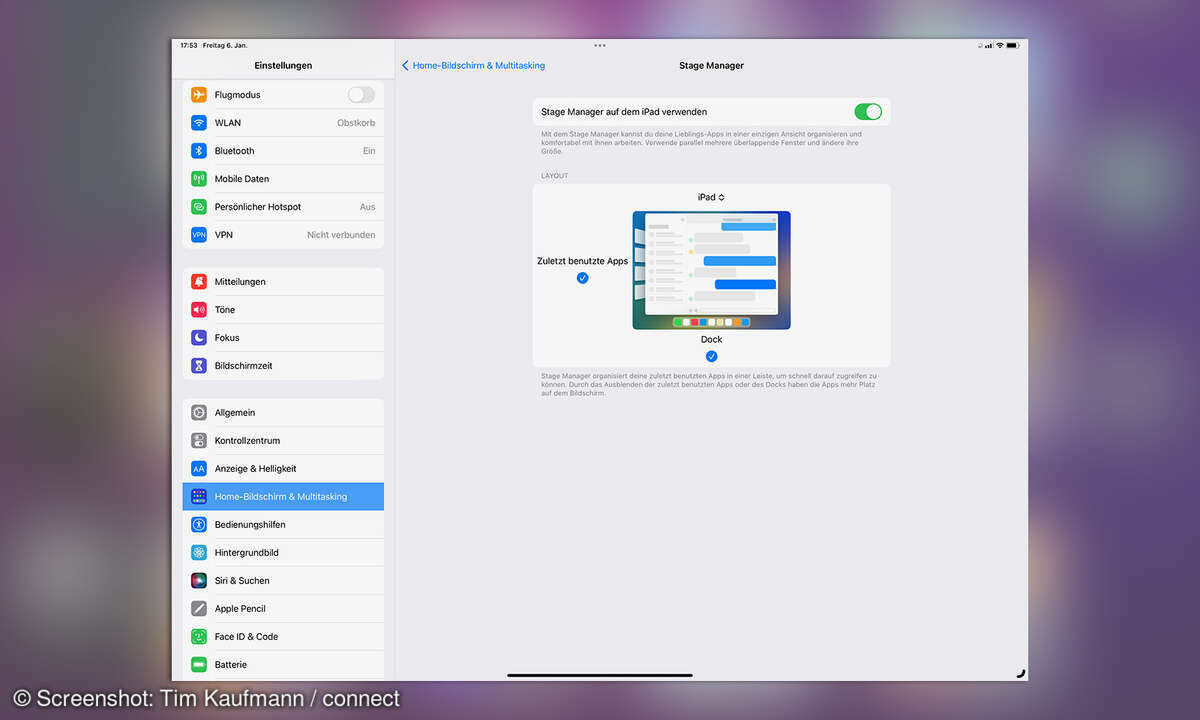This screenshot has width=1200, height=720.
Task: Tap the Batterie icon
Action: click(x=199, y=665)
